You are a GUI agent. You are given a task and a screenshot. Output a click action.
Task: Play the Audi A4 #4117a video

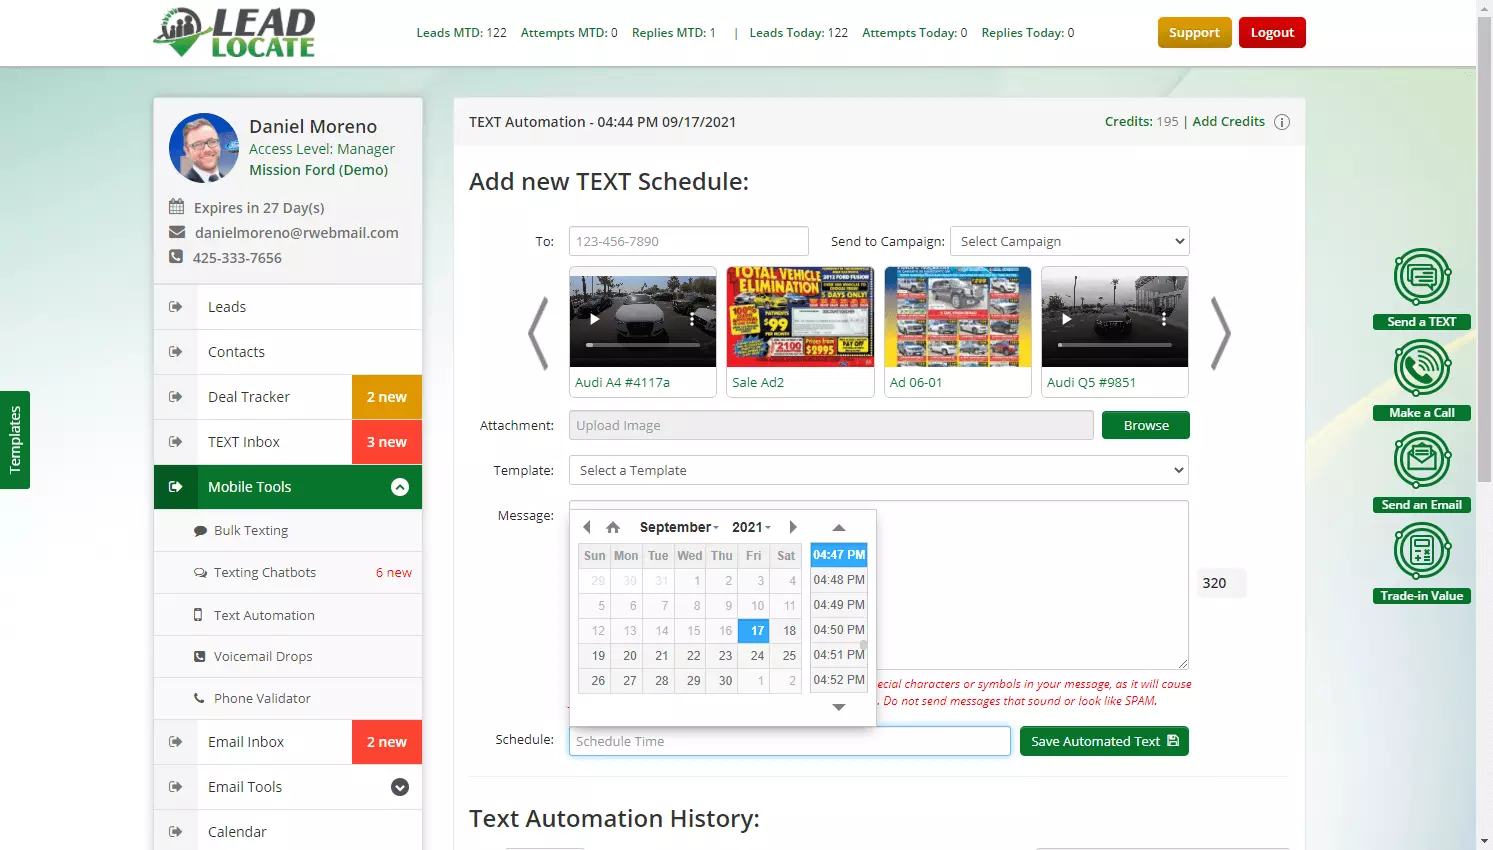595,319
